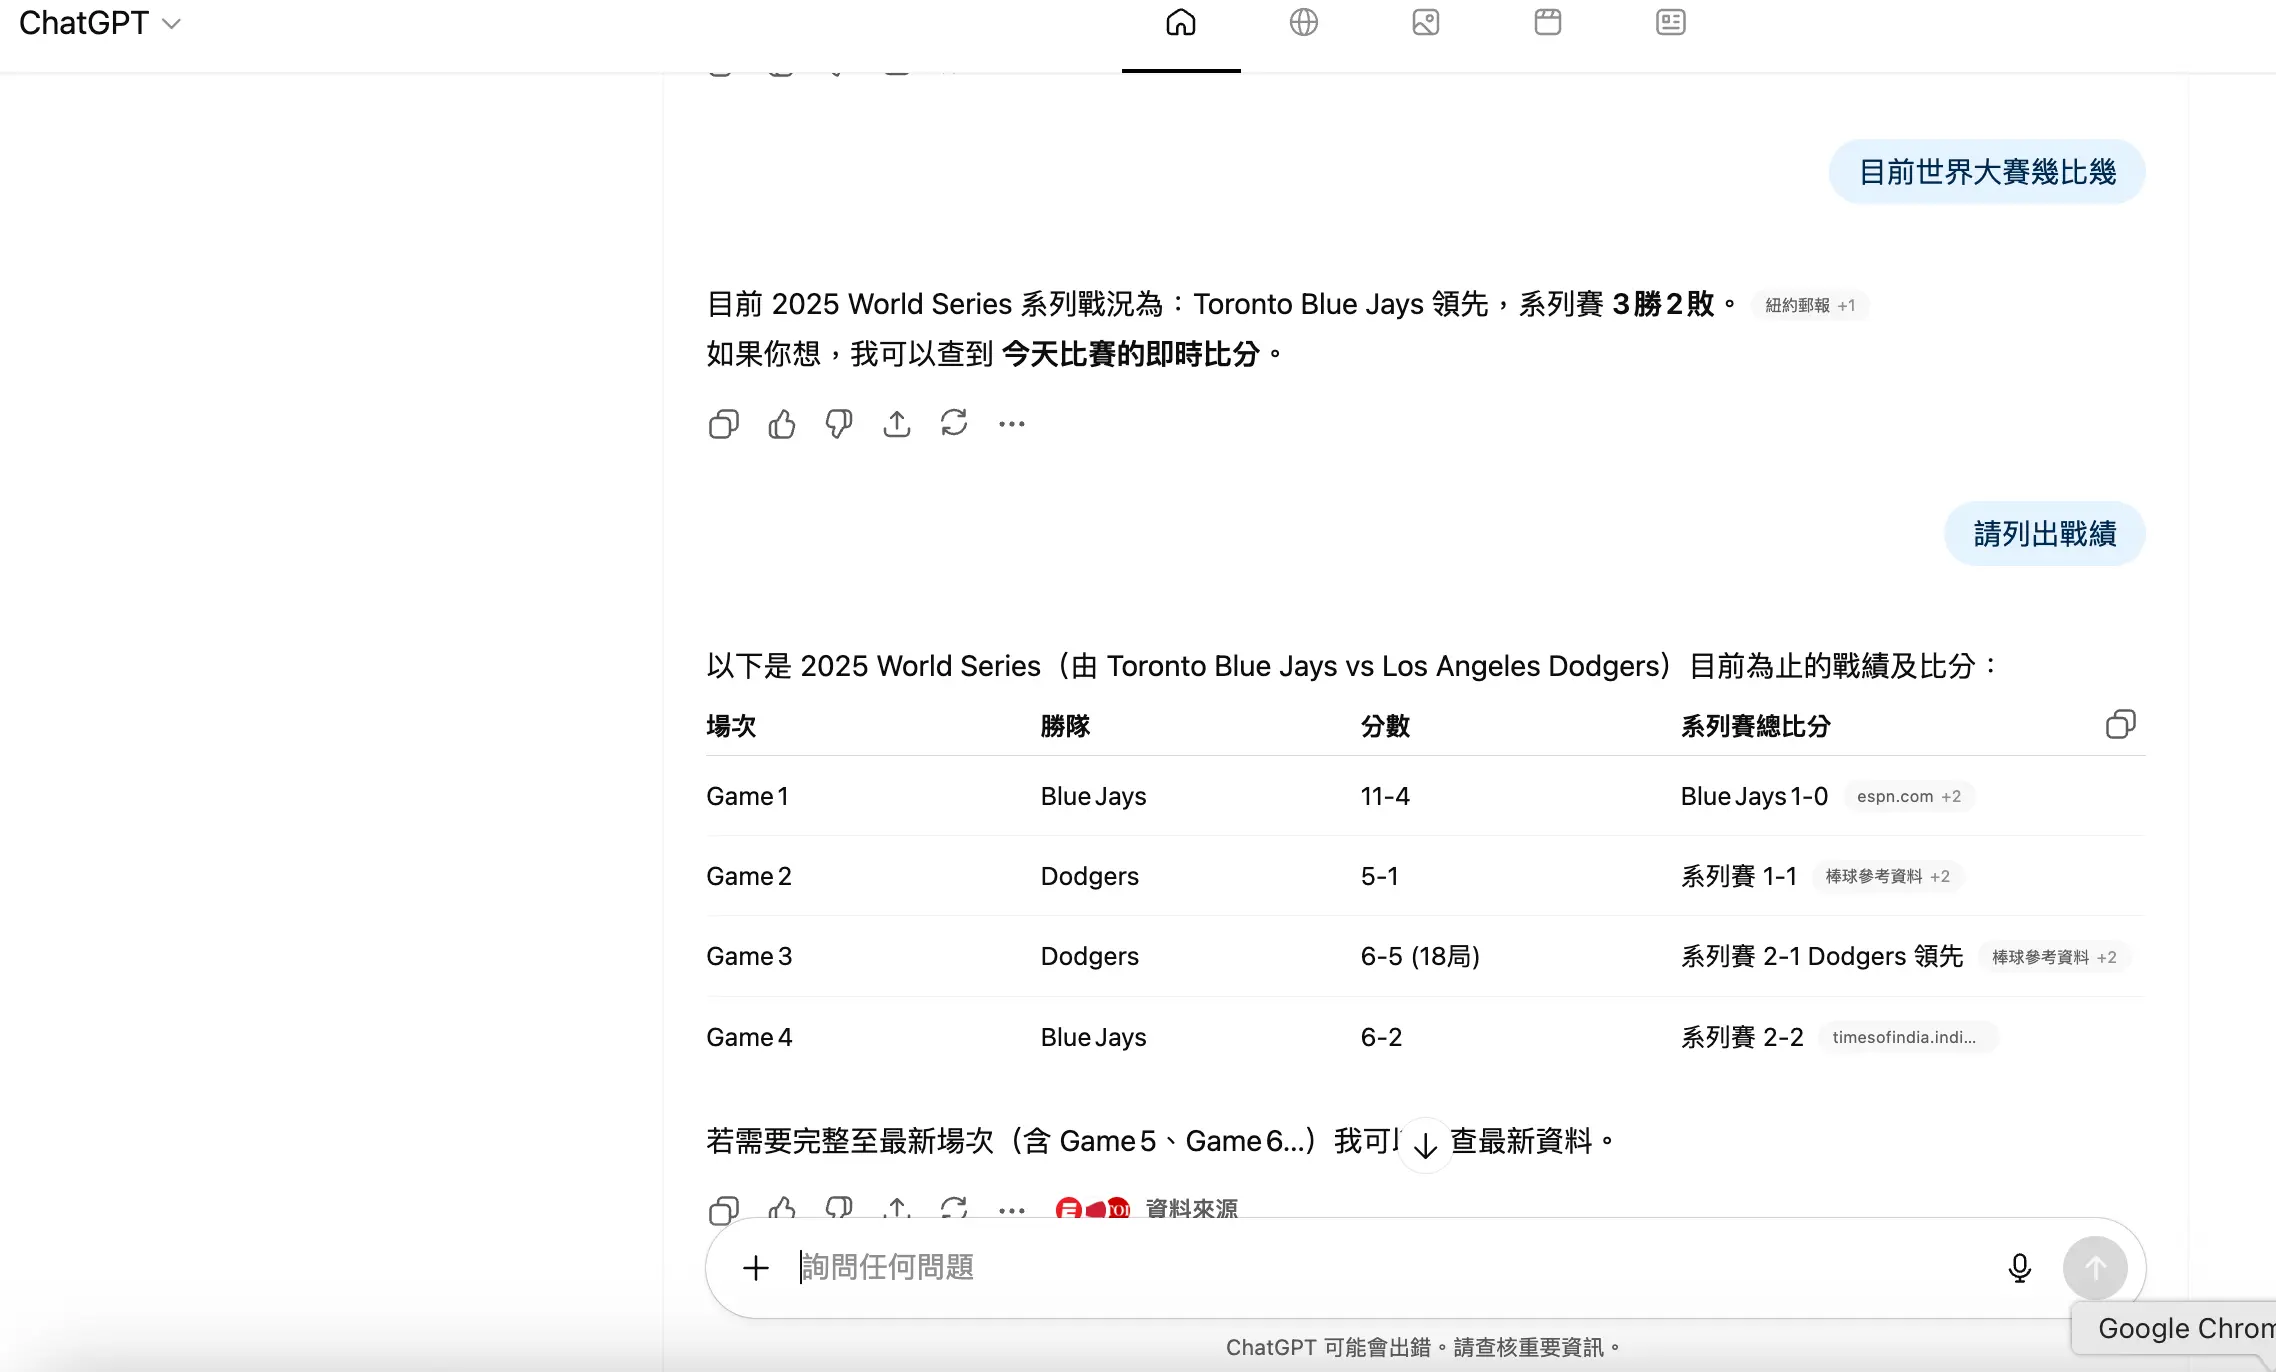Select the video tab at the top
2276x1372 pixels.
[1546, 22]
